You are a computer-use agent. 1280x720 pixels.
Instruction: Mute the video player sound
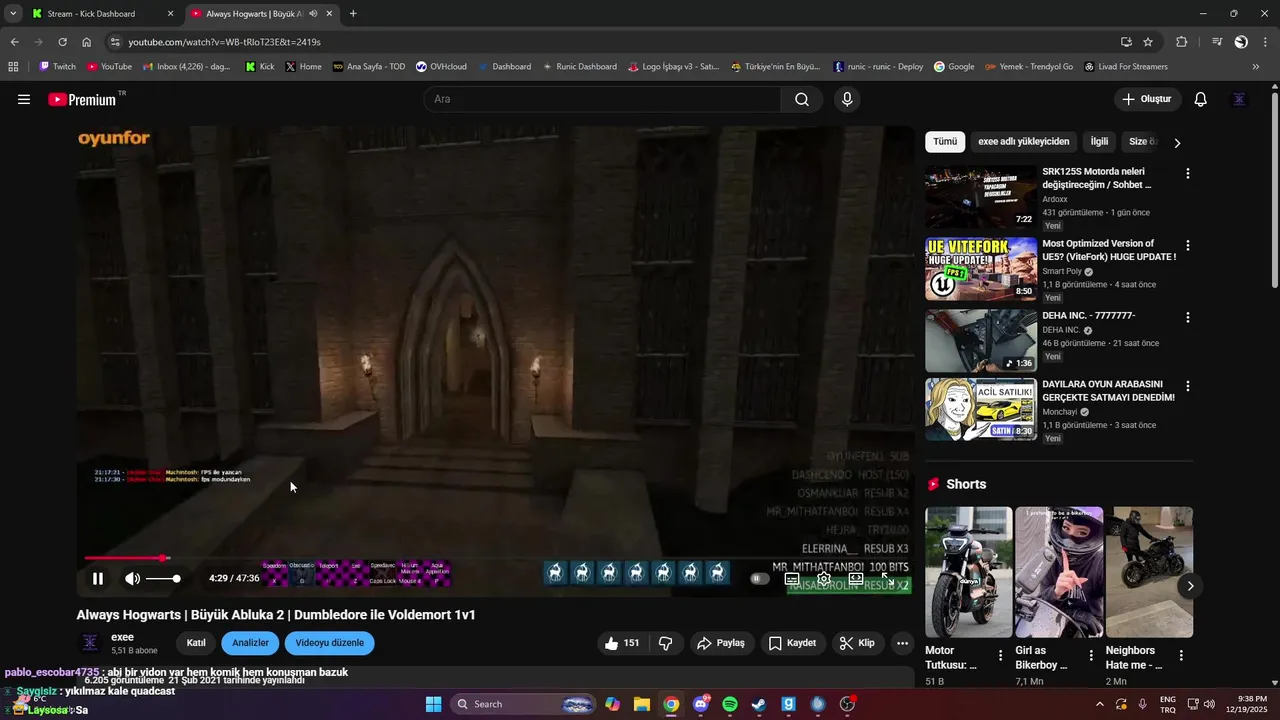coord(132,578)
